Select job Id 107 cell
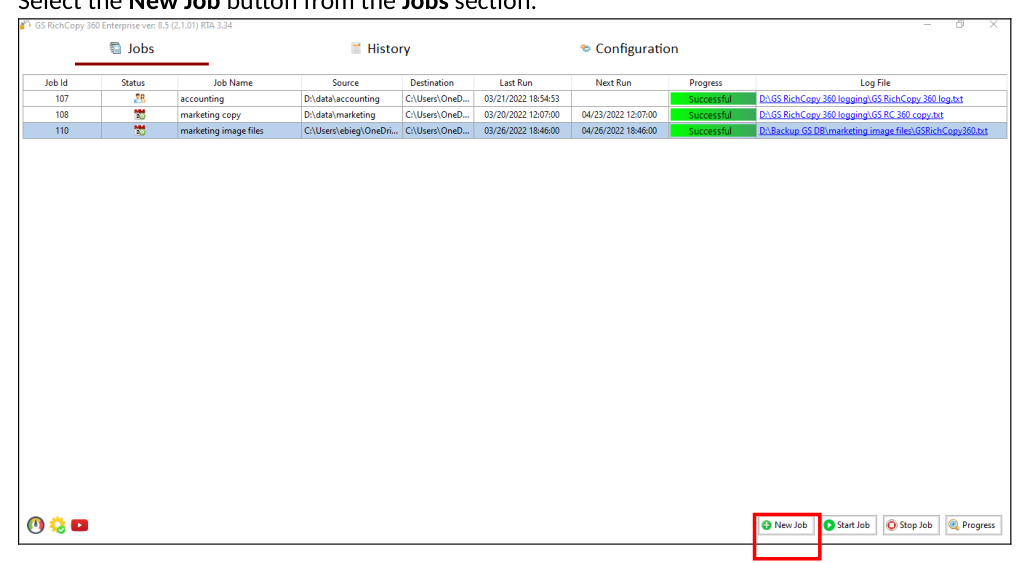Screen dimensions: 1030x563 [62, 99]
